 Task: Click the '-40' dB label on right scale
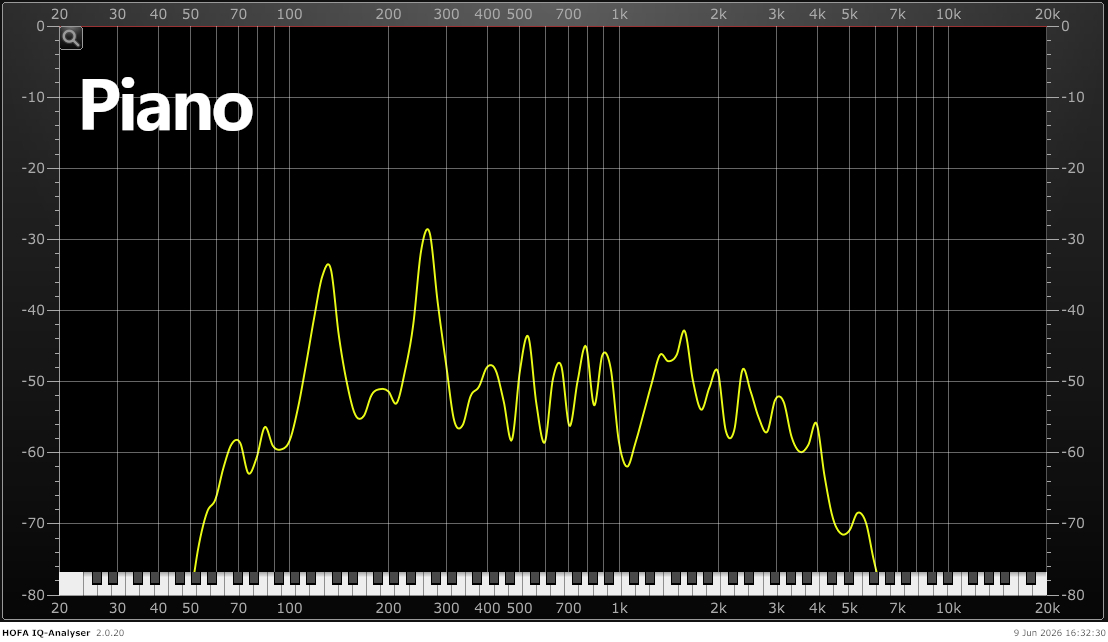(x=1073, y=310)
